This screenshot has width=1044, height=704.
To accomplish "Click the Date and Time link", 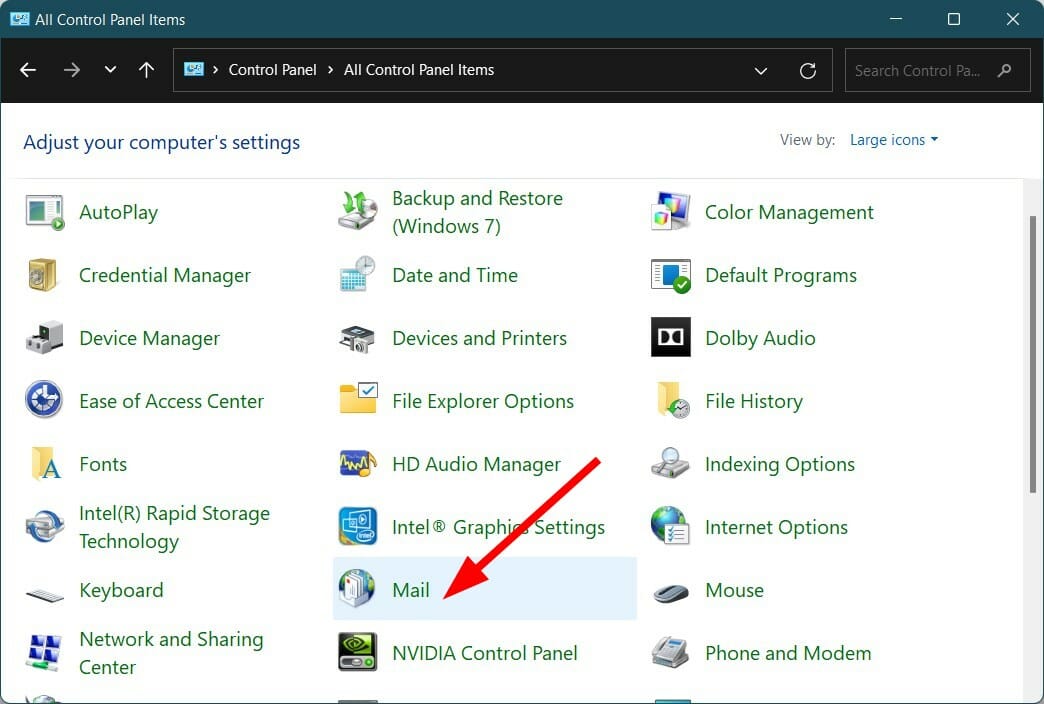I will 455,275.
